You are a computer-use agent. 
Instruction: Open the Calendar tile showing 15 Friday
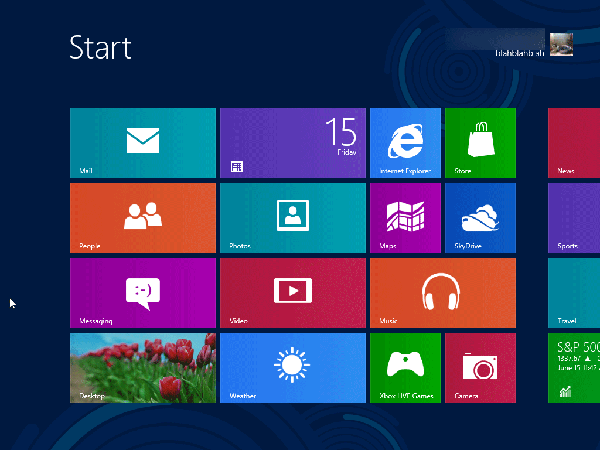293,143
